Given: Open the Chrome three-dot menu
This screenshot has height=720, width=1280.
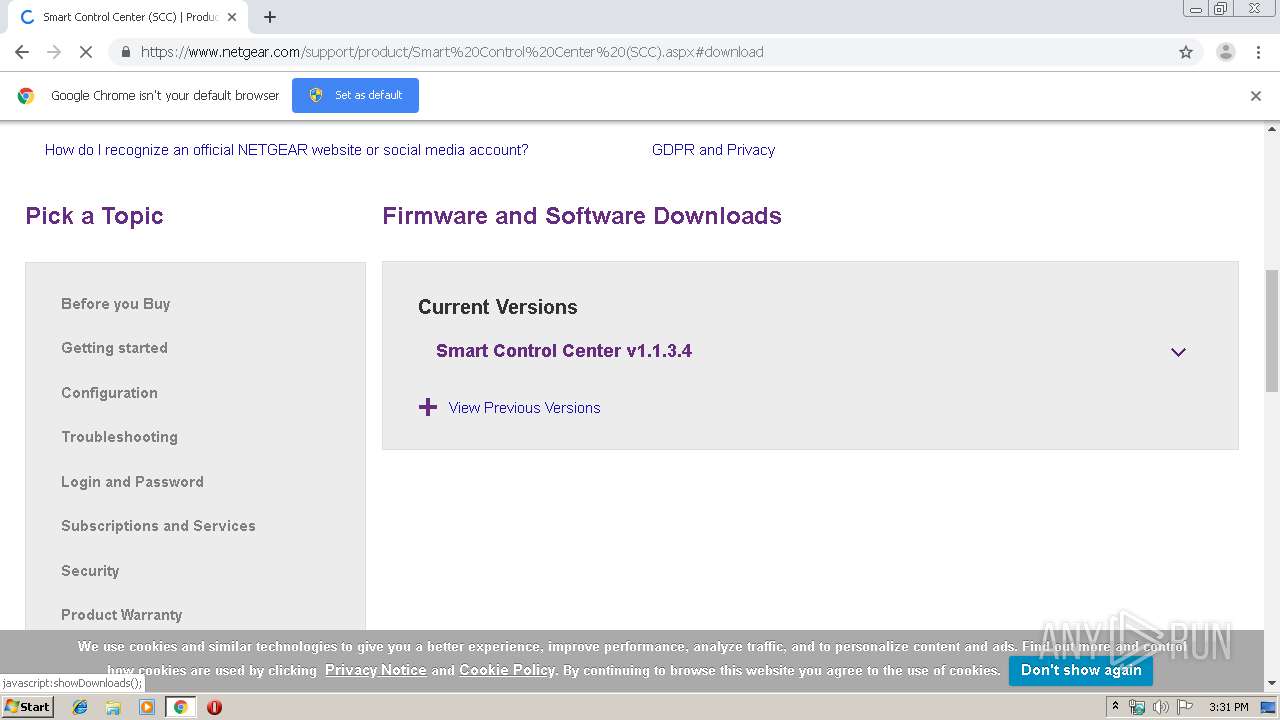Looking at the screenshot, I should (x=1258, y=52).
